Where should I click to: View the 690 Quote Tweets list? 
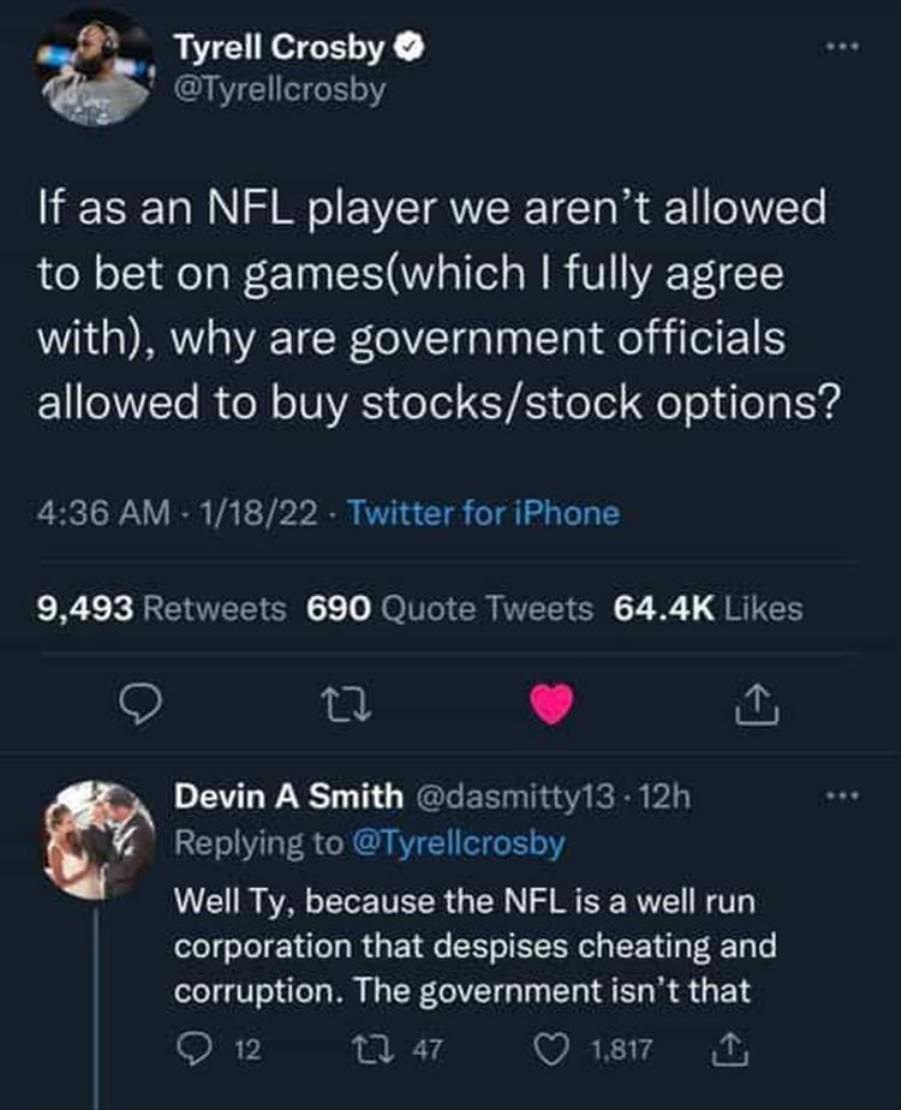[x=449, y=608]
